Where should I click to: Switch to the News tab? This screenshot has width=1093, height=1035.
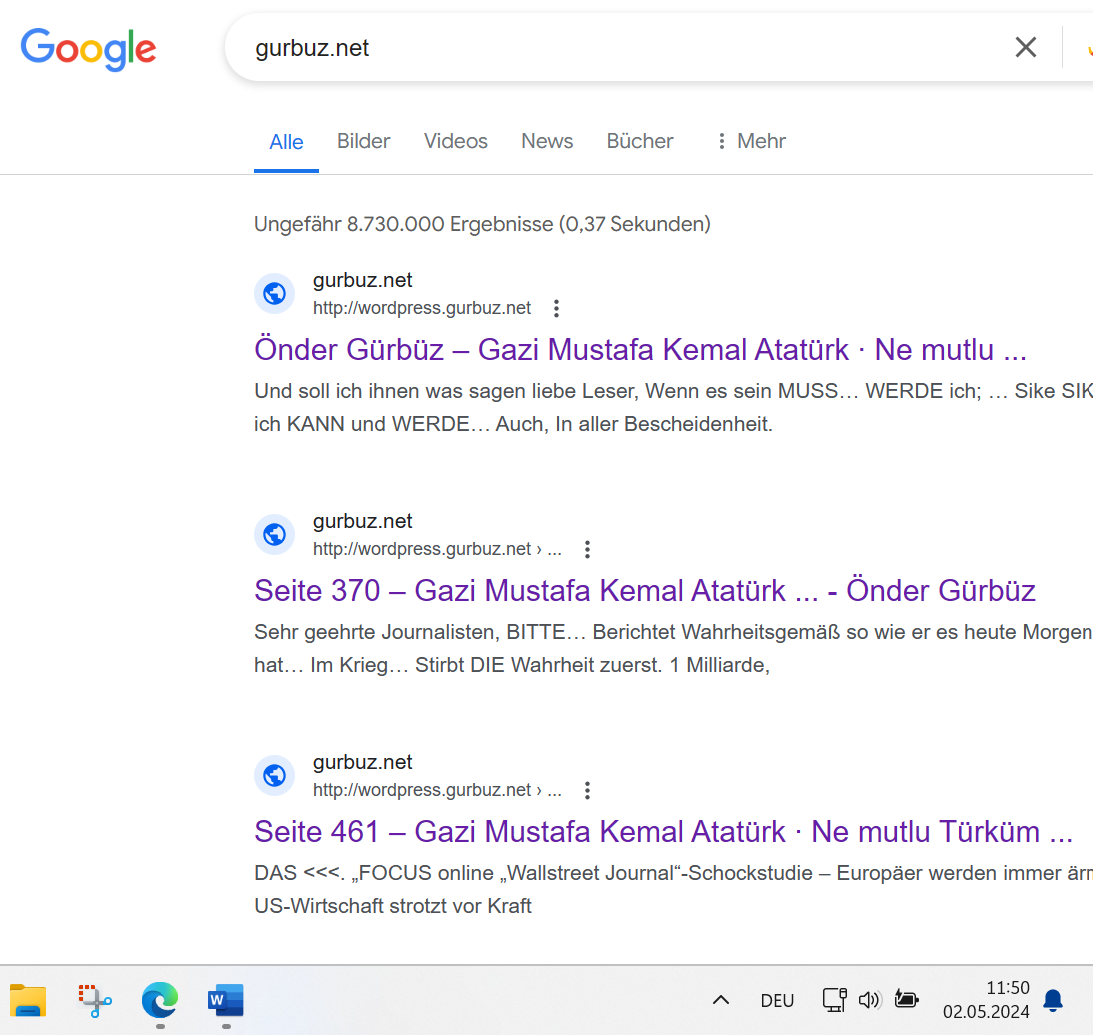(547, 141)
